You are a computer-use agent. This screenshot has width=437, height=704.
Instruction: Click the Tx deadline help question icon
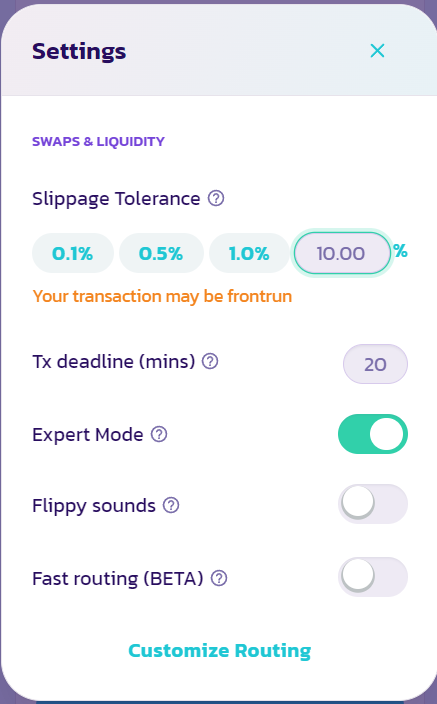point(210,361)
